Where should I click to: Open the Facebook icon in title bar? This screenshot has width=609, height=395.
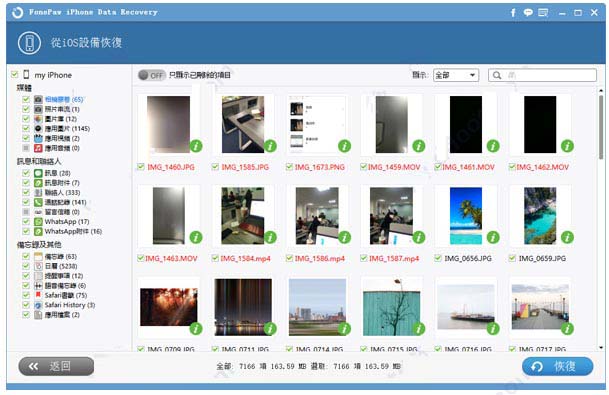[x=513, y=13]
